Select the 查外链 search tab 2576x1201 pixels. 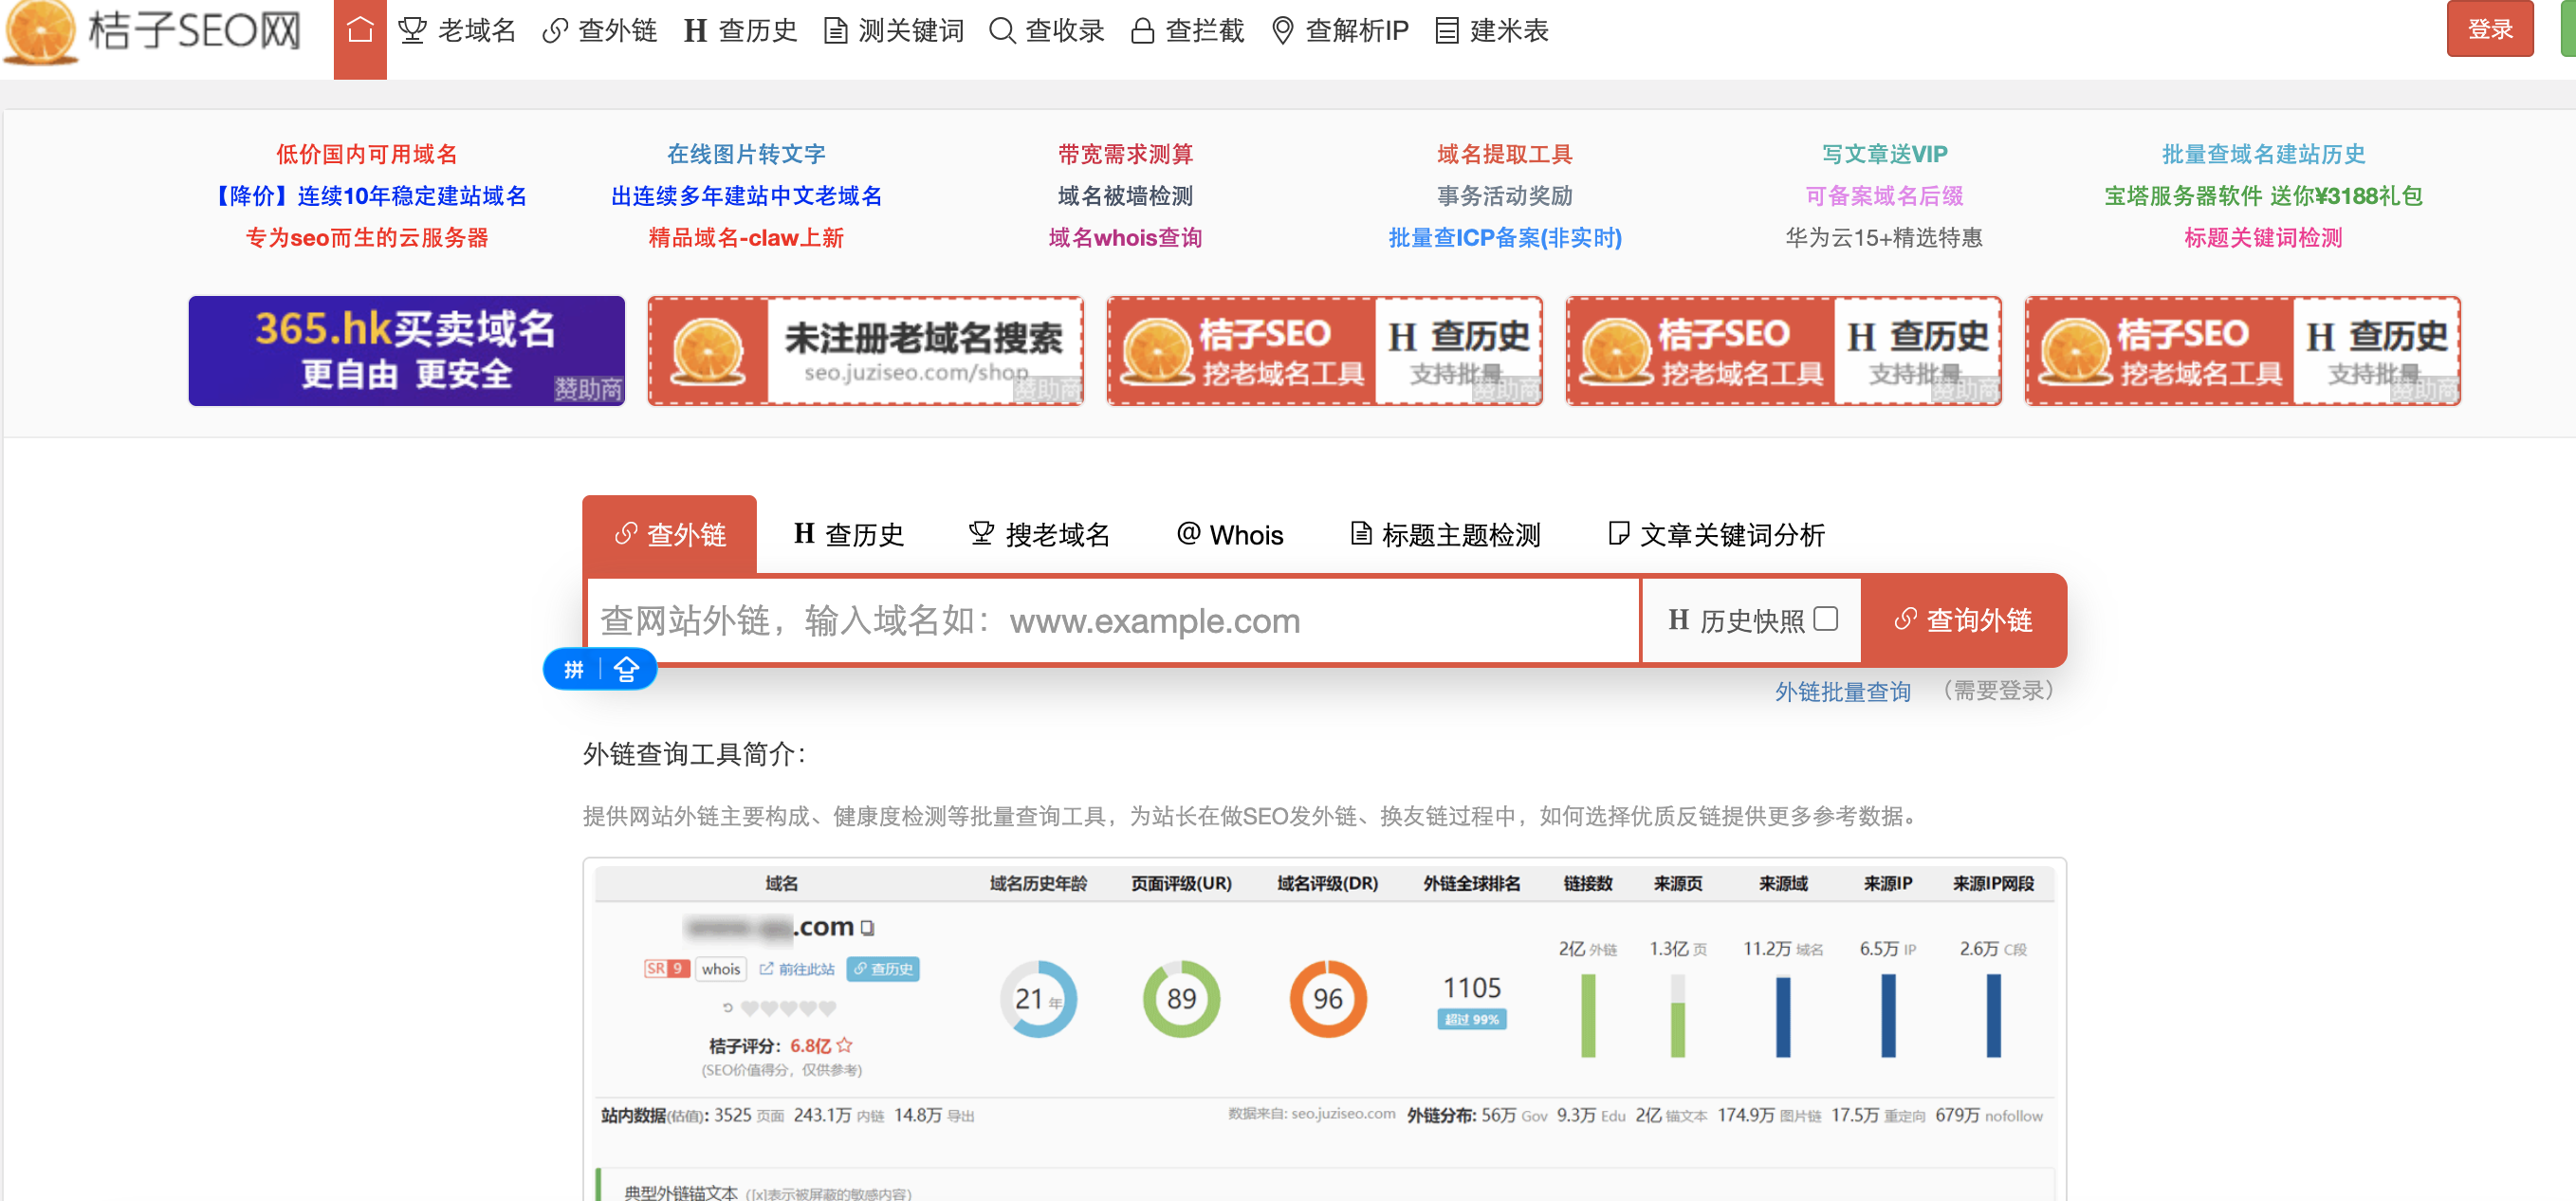[670, 535]
